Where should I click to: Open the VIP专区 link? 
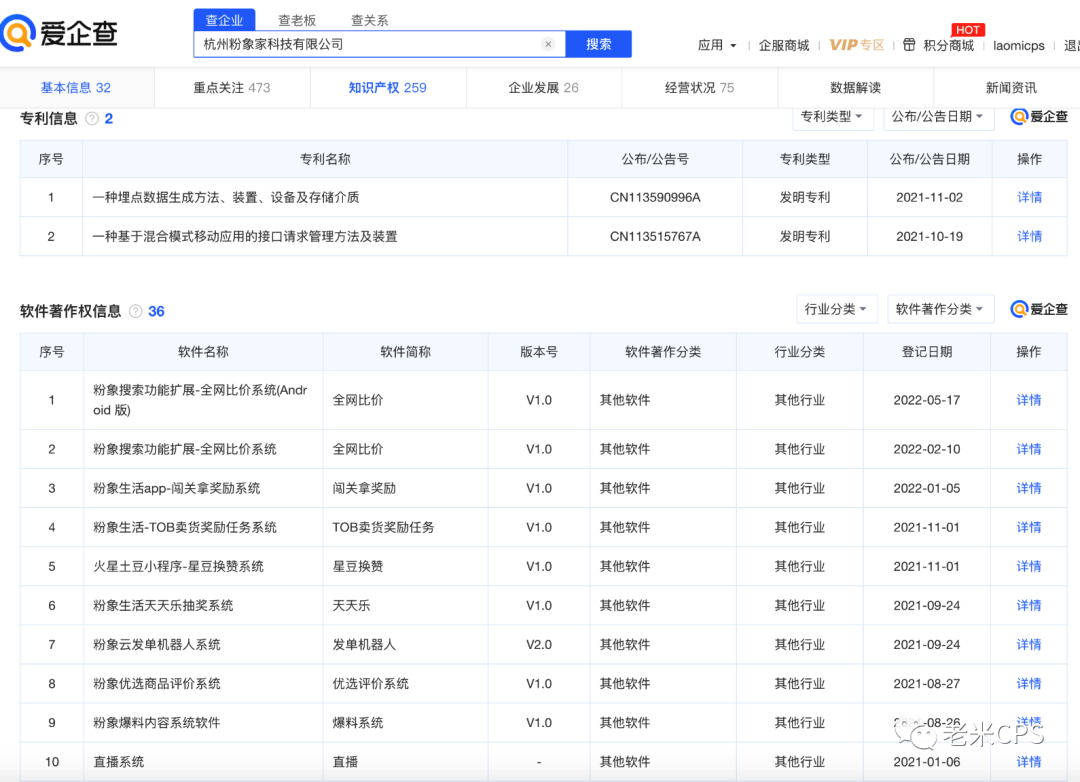click(857, 45)
